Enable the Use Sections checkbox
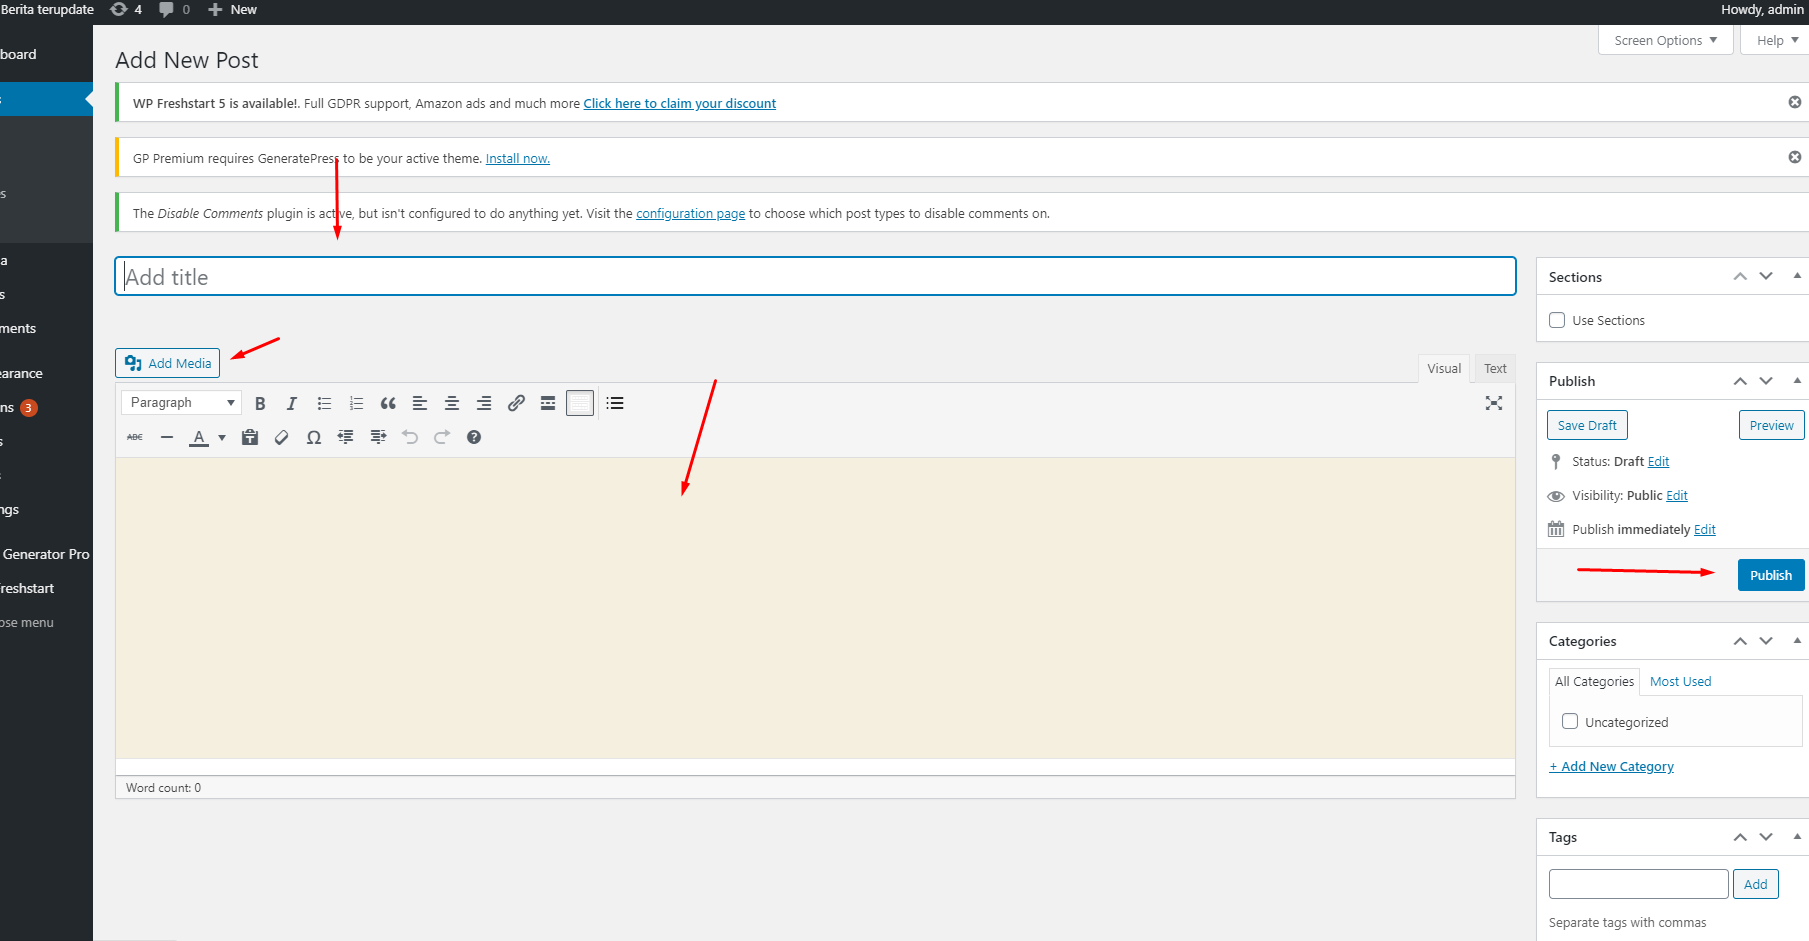Screen dimensions: 1809x941 tap(1557, 320)
